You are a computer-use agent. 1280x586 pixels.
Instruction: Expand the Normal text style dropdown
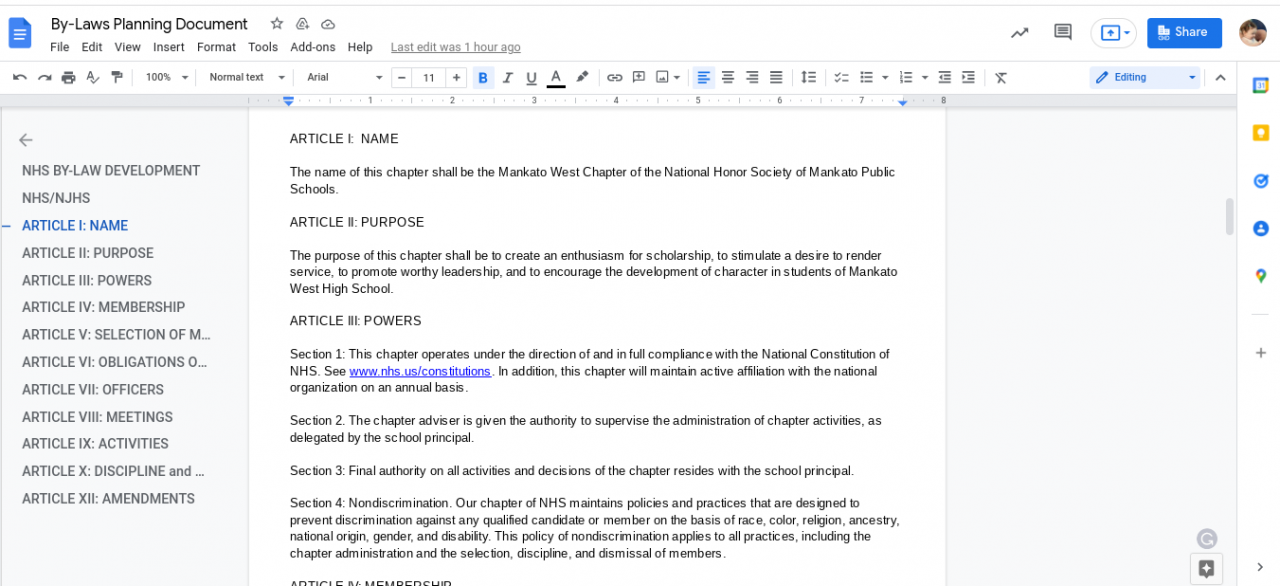tap(247, 77)
